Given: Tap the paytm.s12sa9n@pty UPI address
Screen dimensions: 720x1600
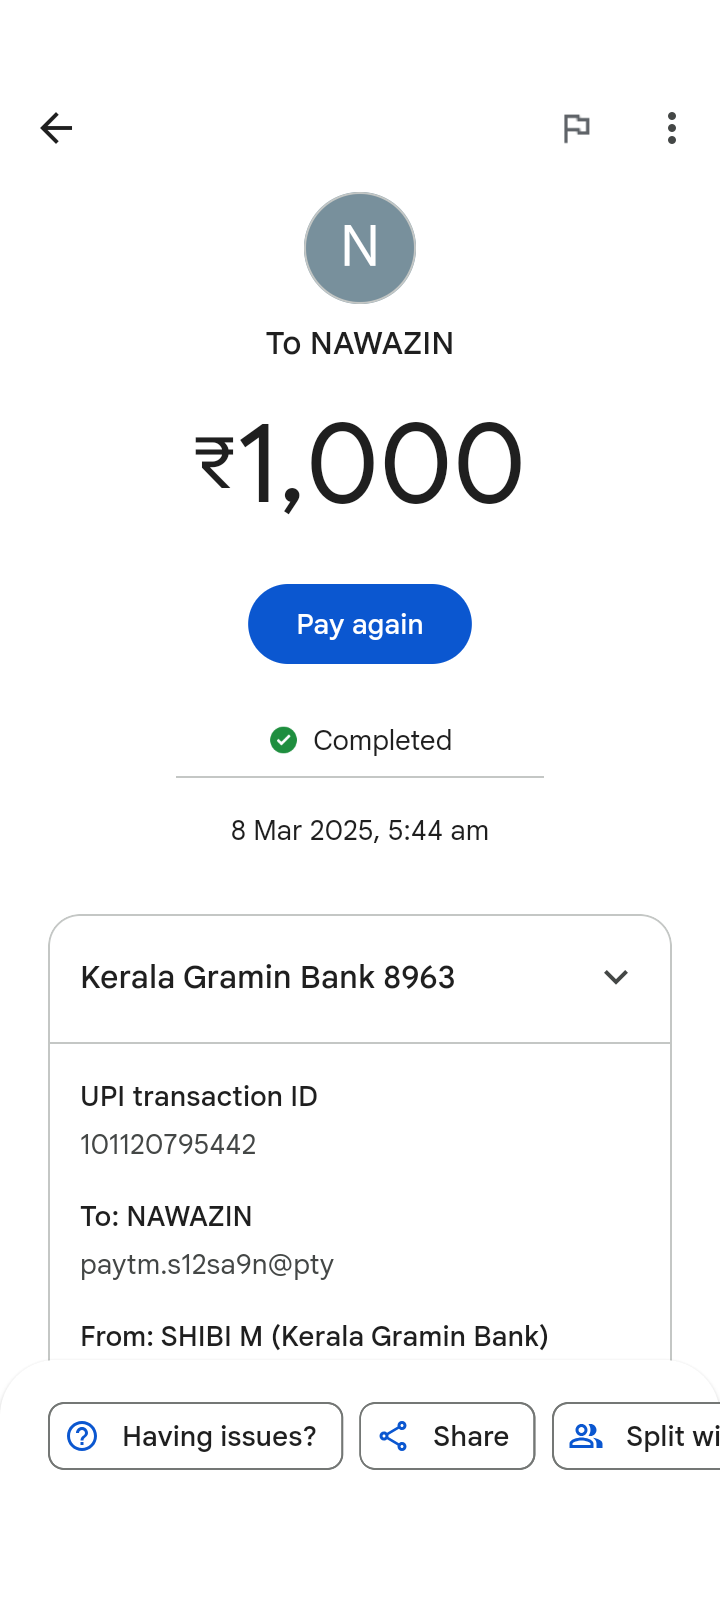Looking at the screenshot, I should (x=207, y=1264).
